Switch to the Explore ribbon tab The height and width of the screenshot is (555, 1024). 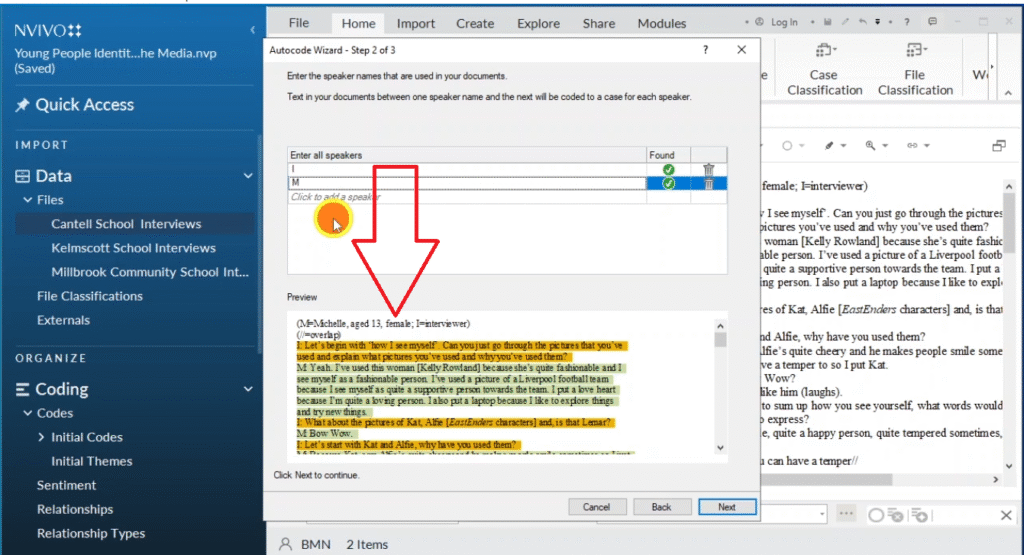pos(538,23)
